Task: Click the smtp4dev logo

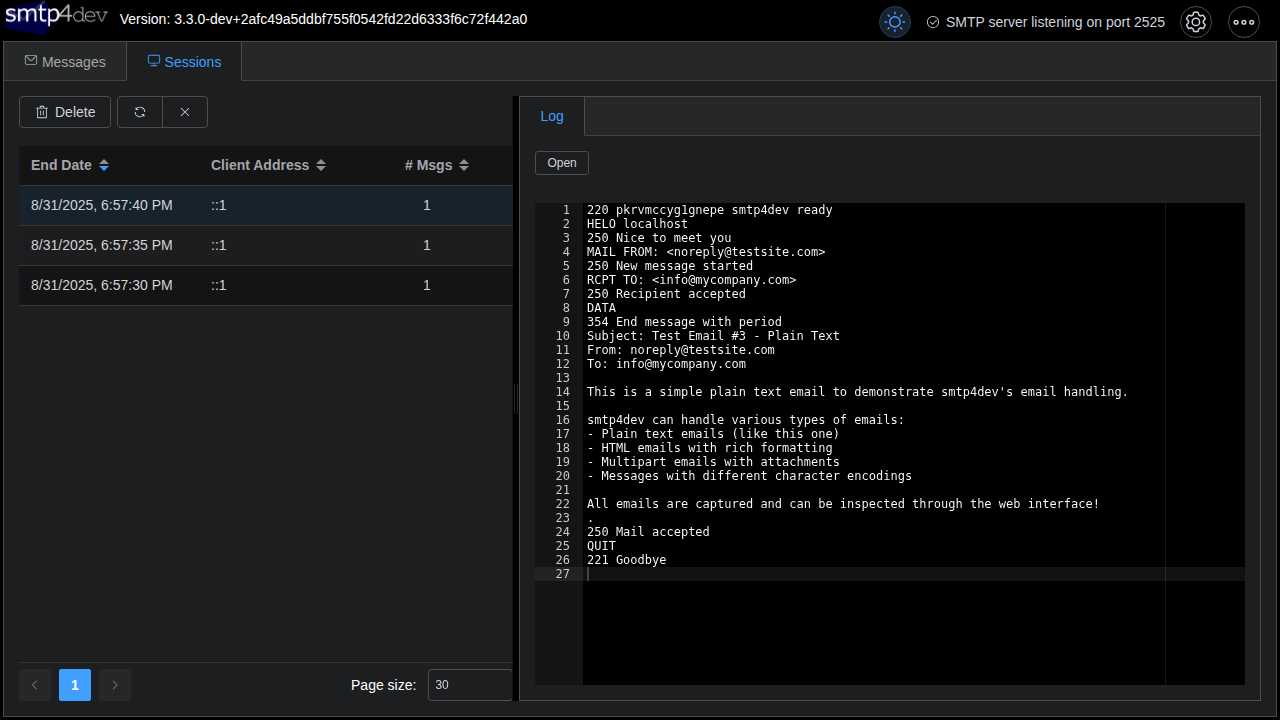Action: point(56,19)
